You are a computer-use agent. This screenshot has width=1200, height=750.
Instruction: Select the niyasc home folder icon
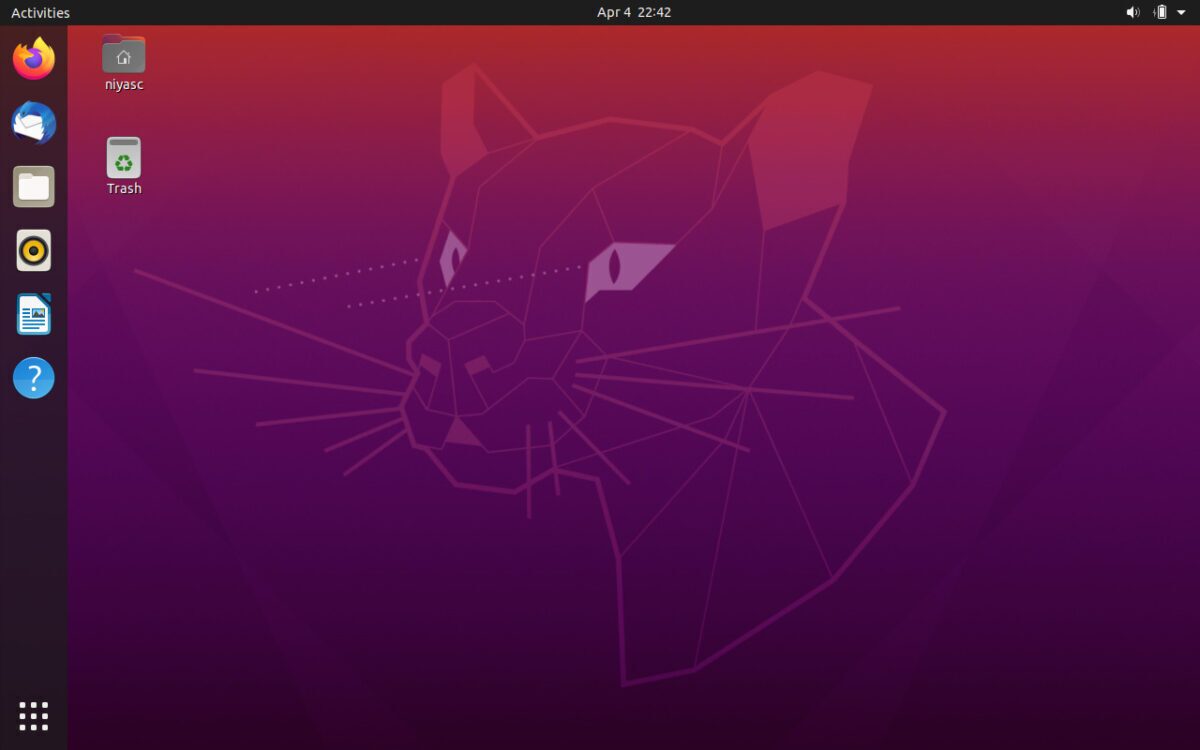124,54
